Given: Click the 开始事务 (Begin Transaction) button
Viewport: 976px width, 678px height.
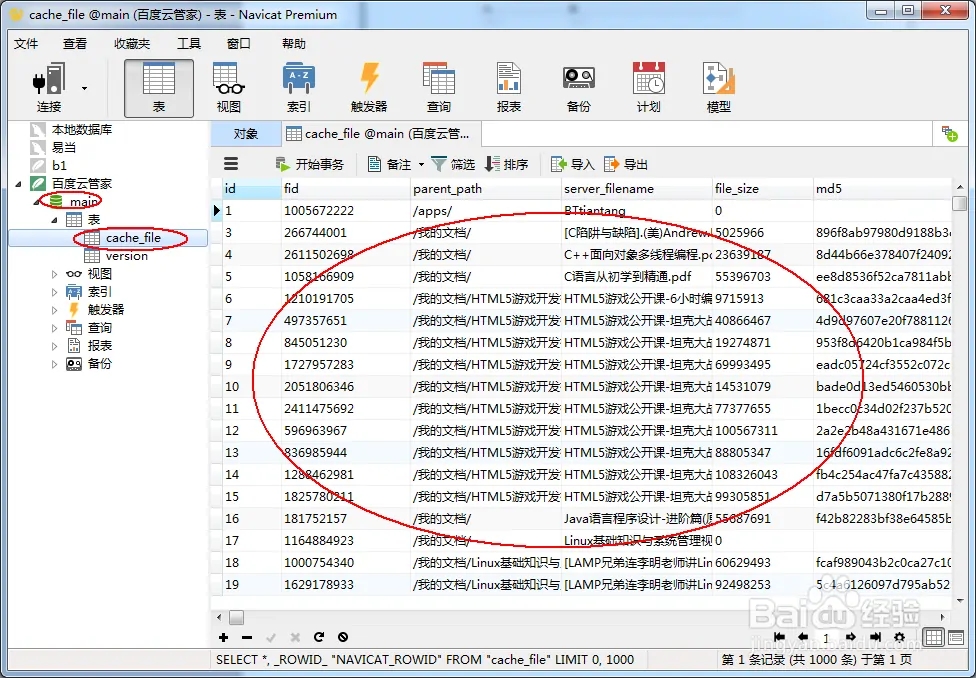Looking at the screenshot, I should pyautogui.click(x=310, y=164).
